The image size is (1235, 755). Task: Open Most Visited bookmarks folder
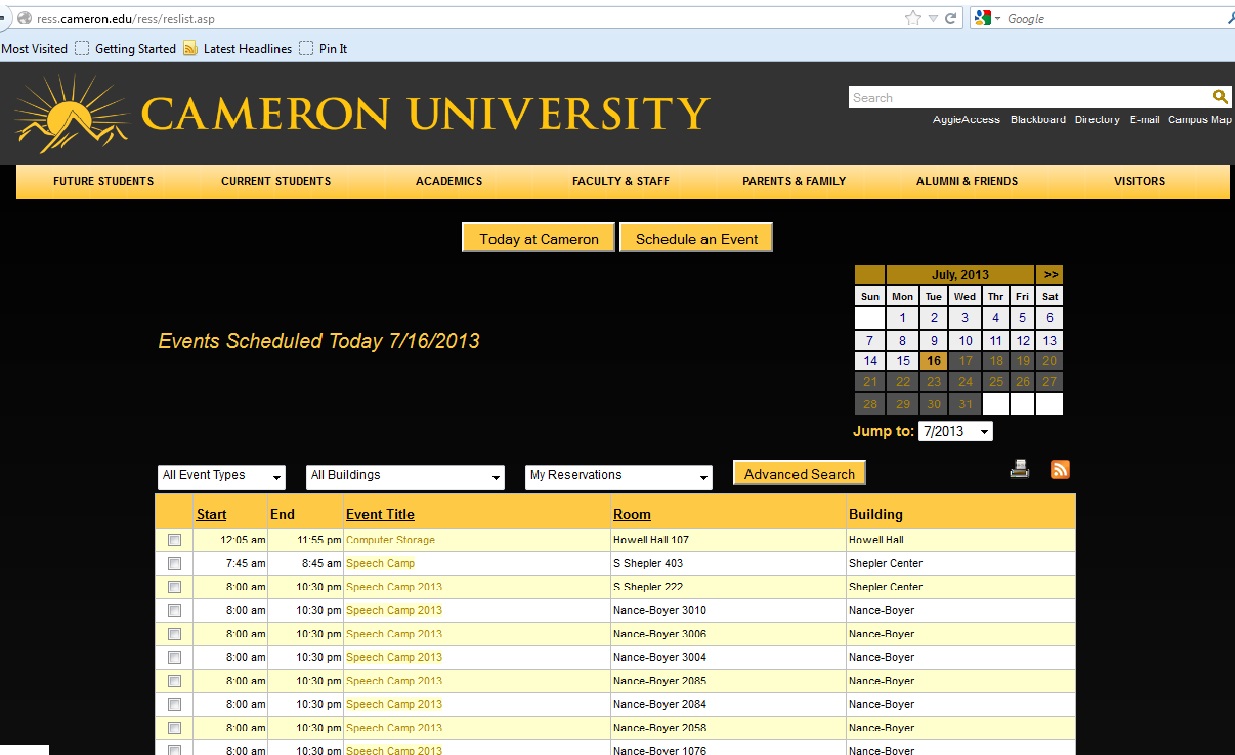(x=34, y=48)
